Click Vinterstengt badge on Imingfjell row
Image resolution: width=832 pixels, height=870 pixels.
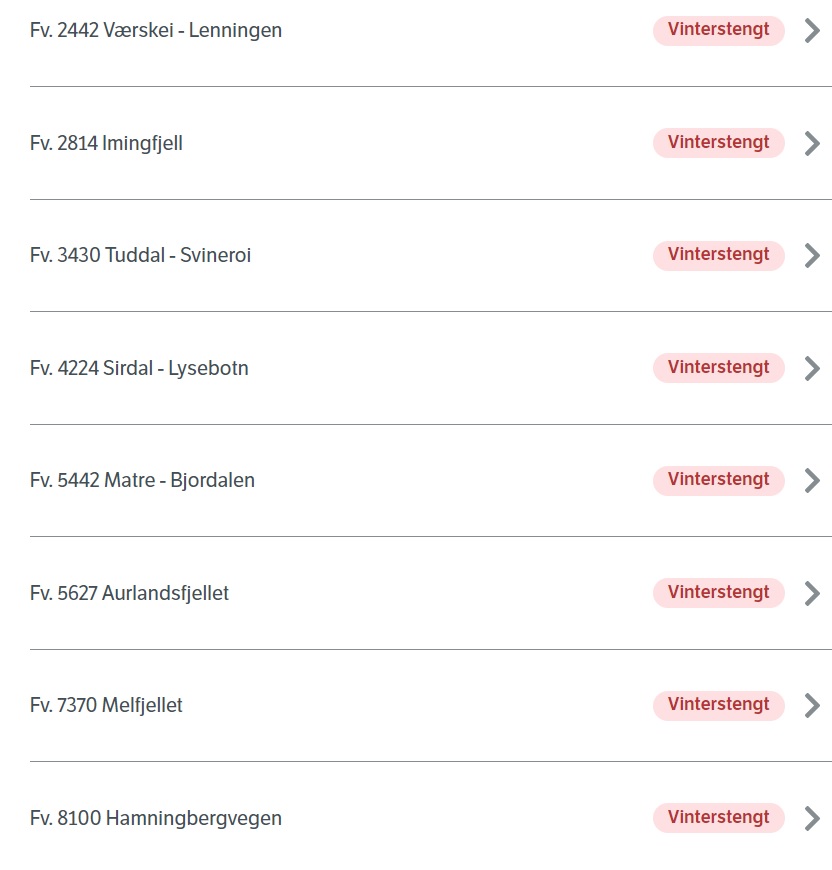pos(719,143)
